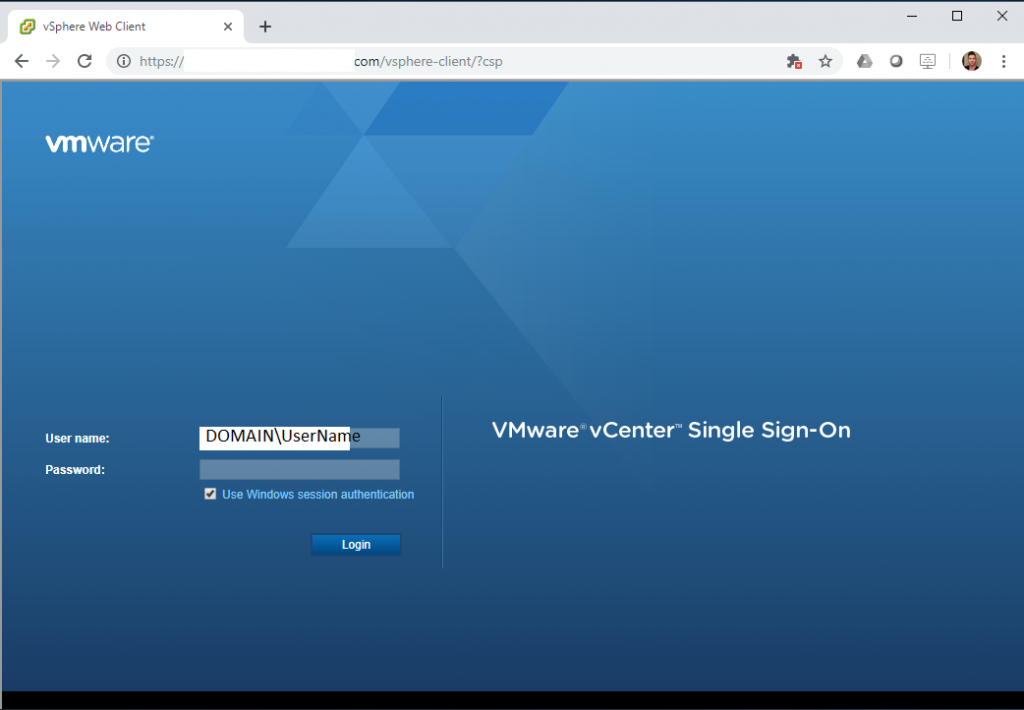Click the blocked plugin puzzle-piece icon
1024x710 pixels.
click(x=794, y=61)
